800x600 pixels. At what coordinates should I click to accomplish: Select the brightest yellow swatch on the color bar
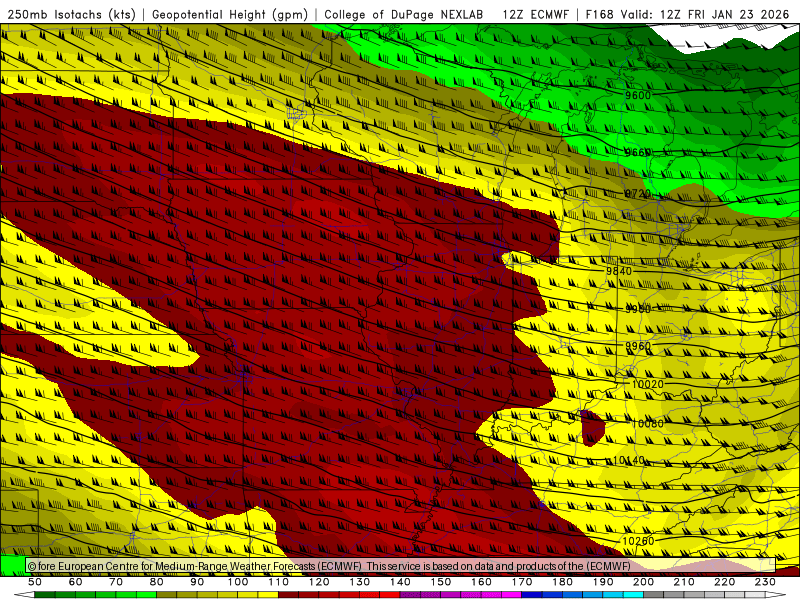coord(268,595)
